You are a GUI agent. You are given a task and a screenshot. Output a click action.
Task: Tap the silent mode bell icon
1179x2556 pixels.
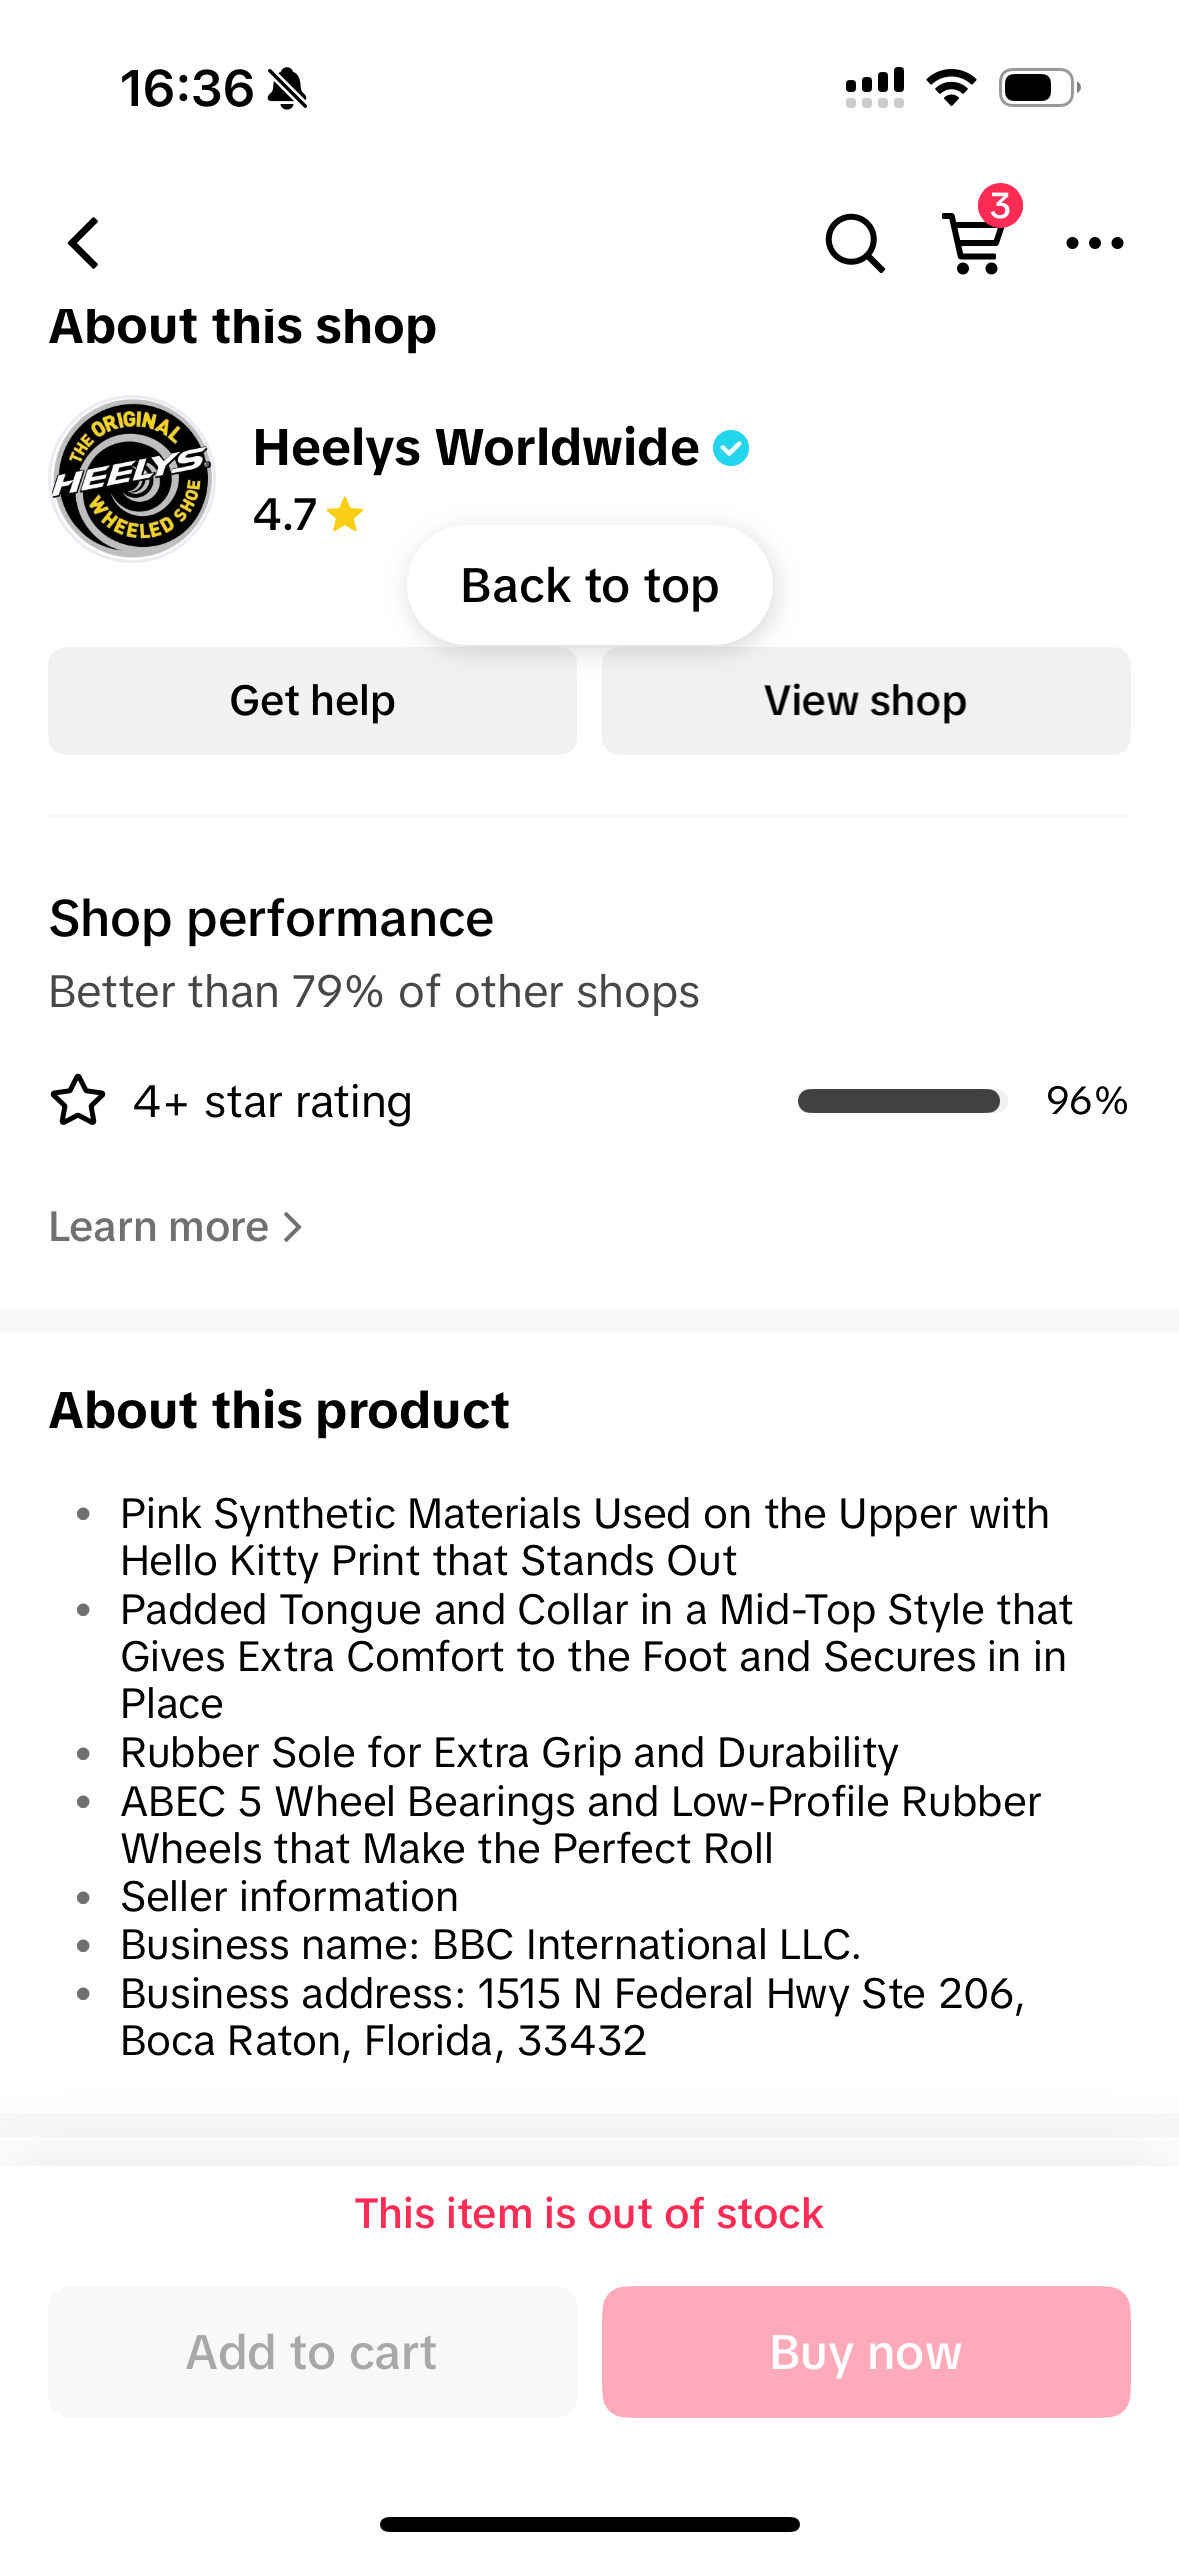[x=288, y=89]
